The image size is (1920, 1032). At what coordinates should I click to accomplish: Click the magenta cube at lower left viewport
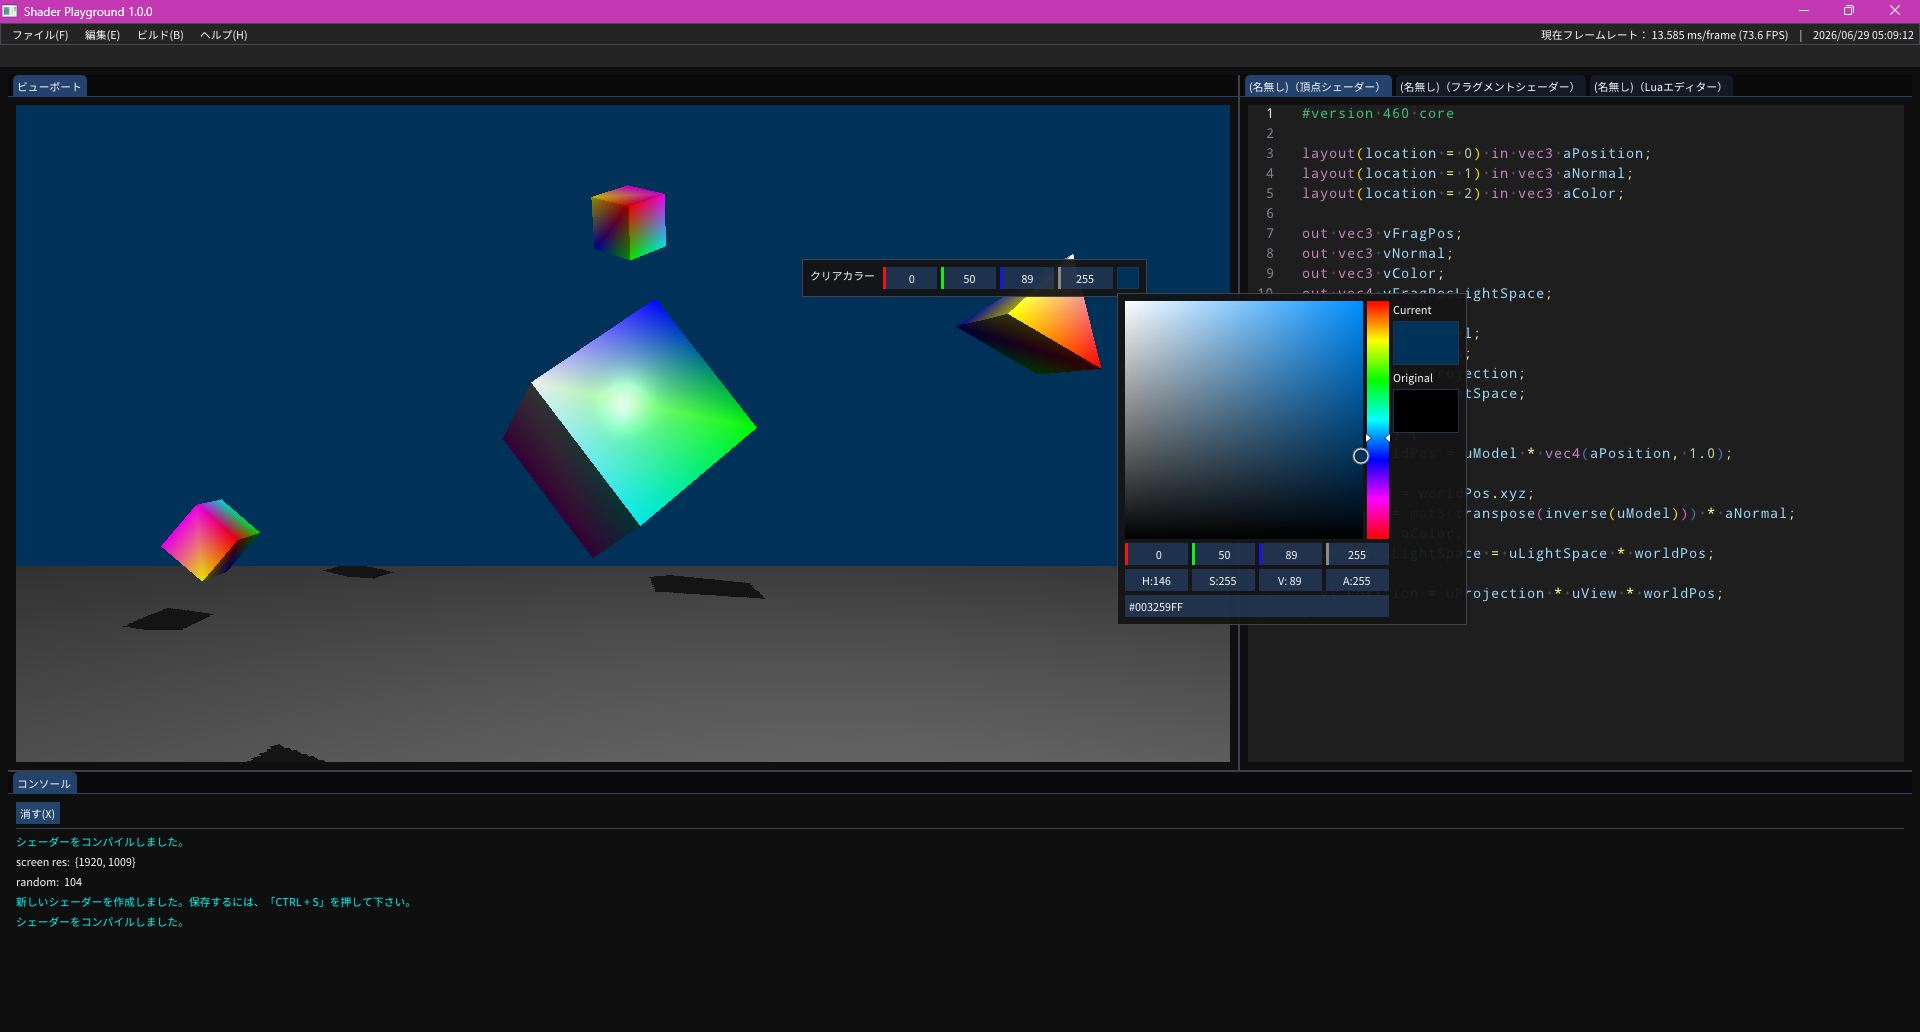tap(210, 540)
